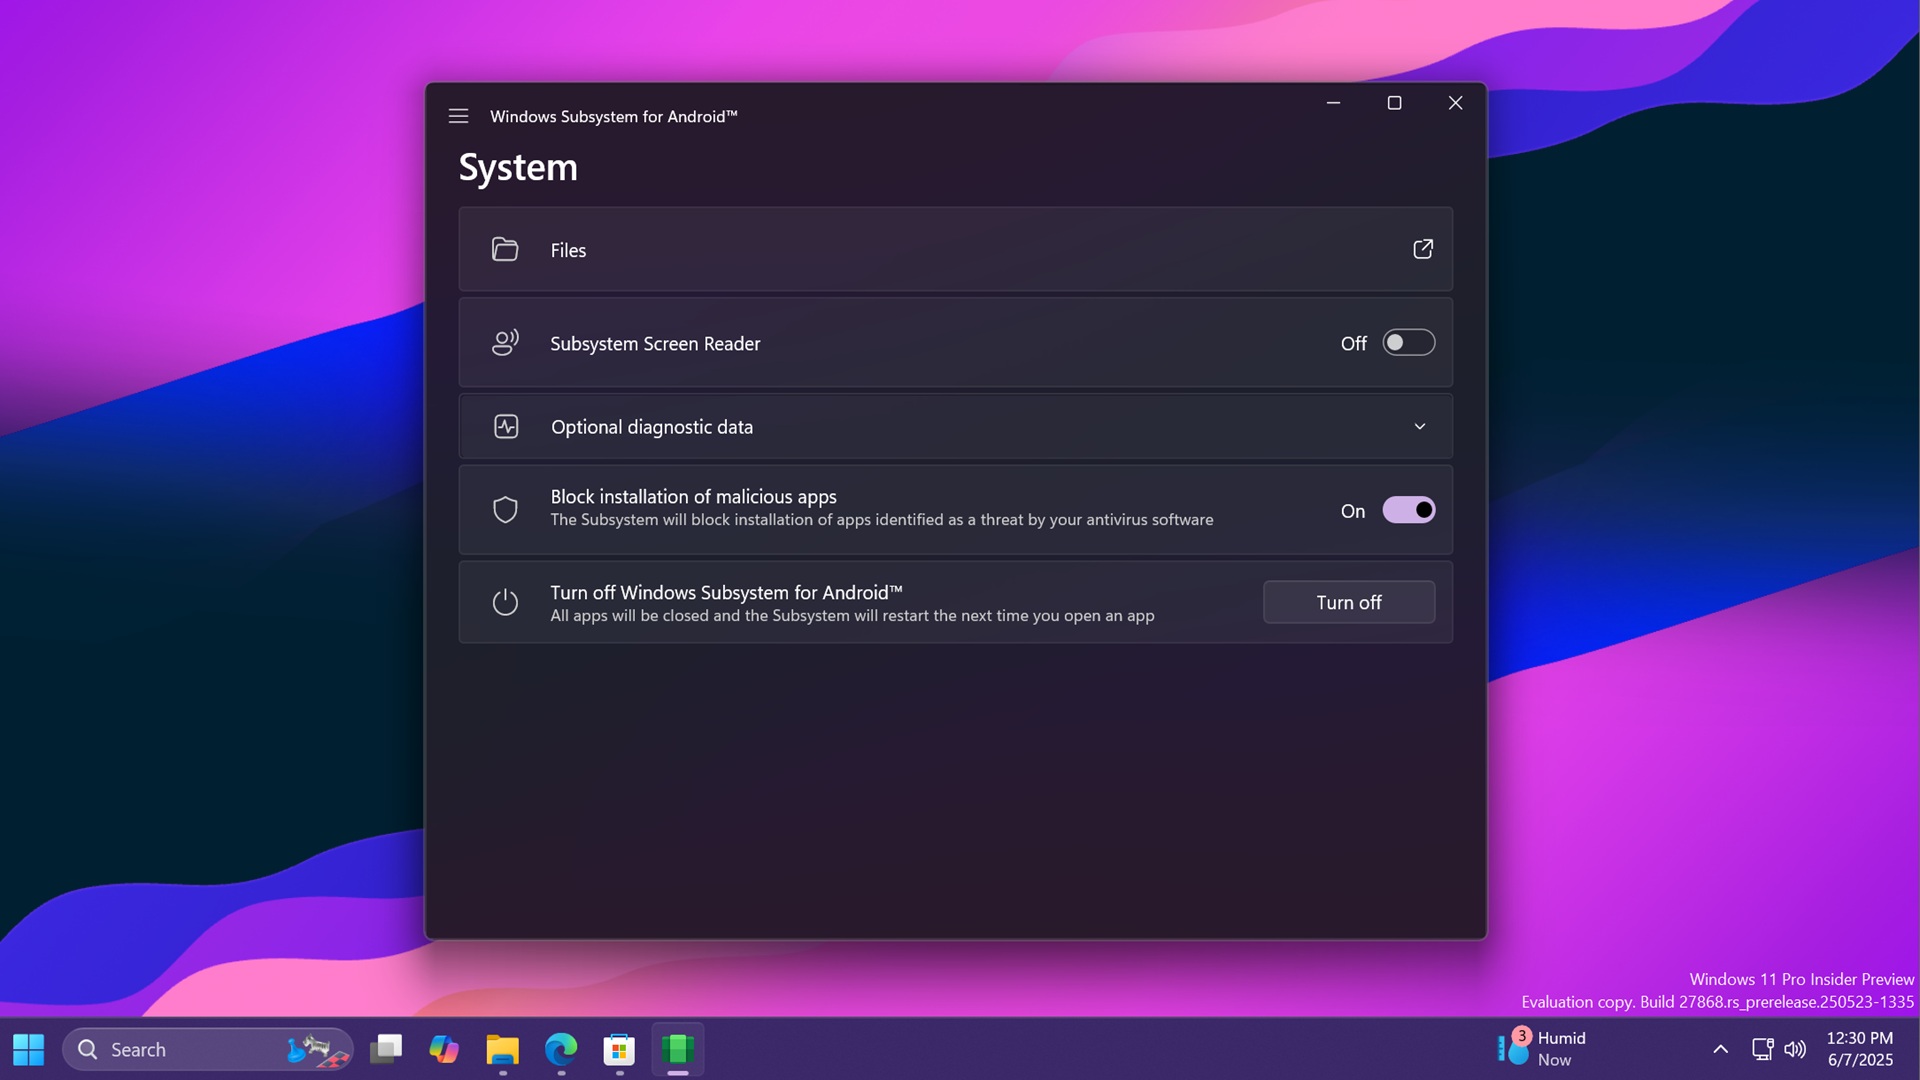Viewport: 1920px width, 1080px height.
Task: Open the navigation hamburger menu
Action: (x=458, y=115)
